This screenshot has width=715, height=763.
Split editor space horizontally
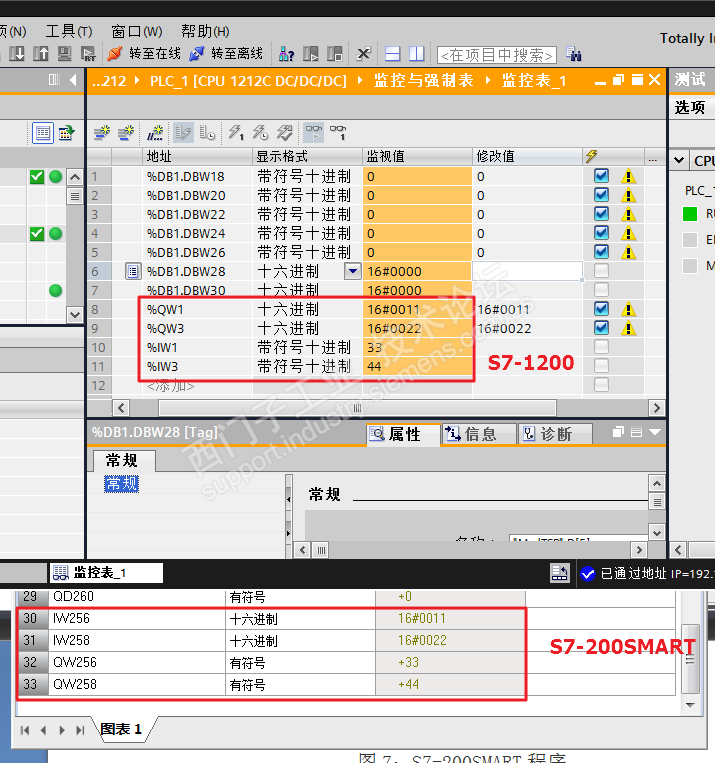pos(392,54)
